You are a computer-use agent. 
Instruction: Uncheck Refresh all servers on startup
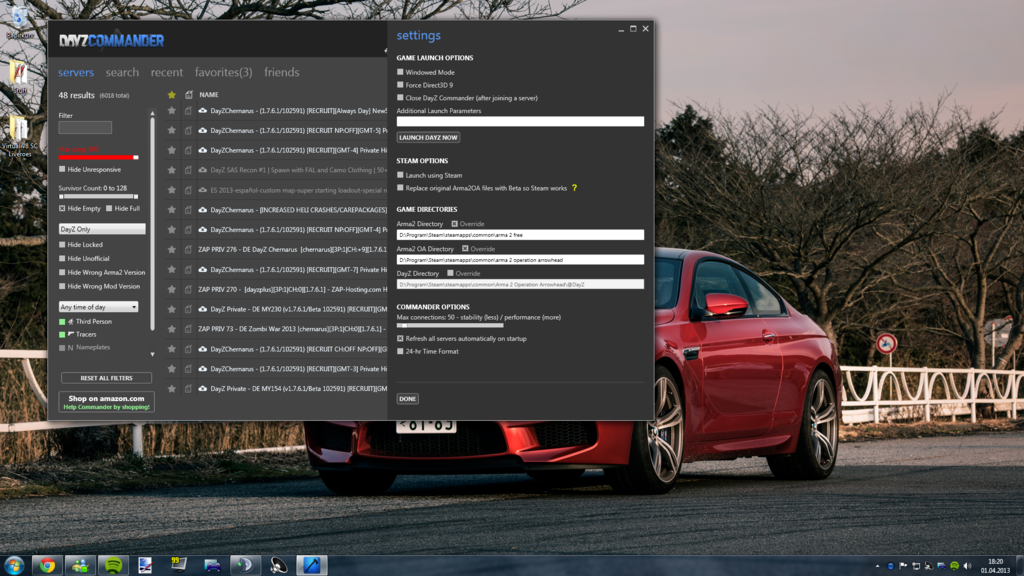[400, 338]
